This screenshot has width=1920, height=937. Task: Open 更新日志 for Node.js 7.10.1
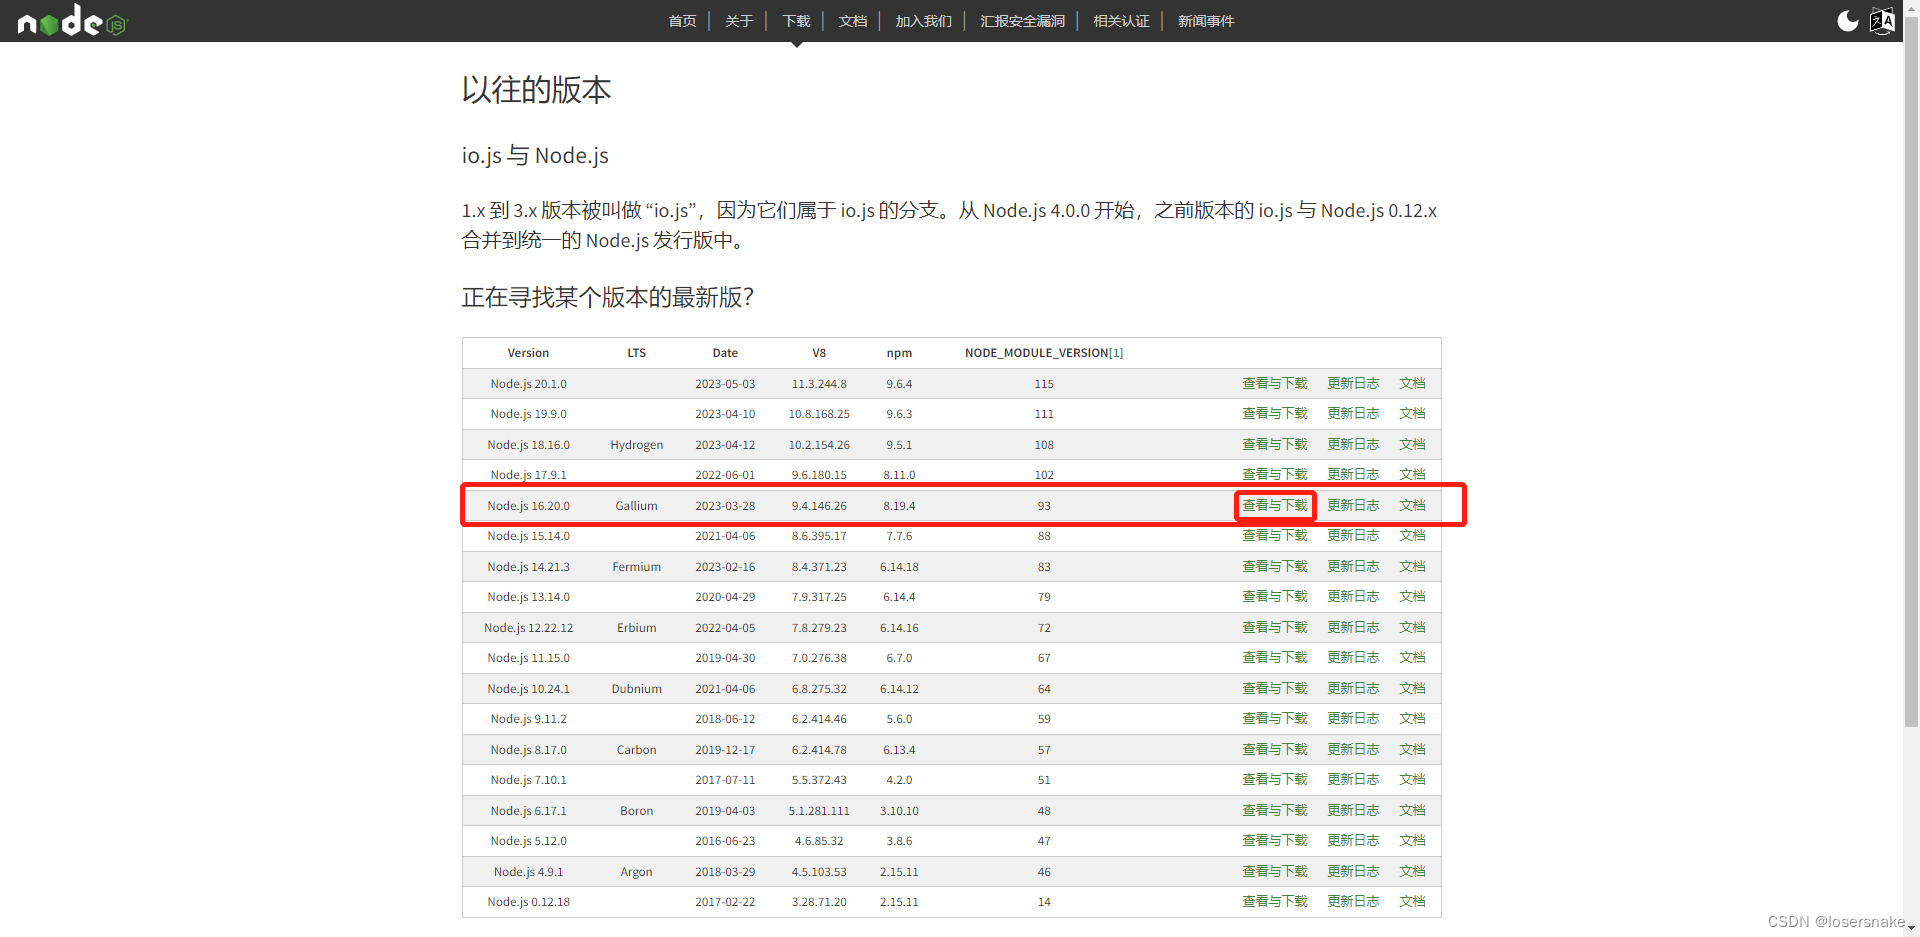(x=1353, y=780)
